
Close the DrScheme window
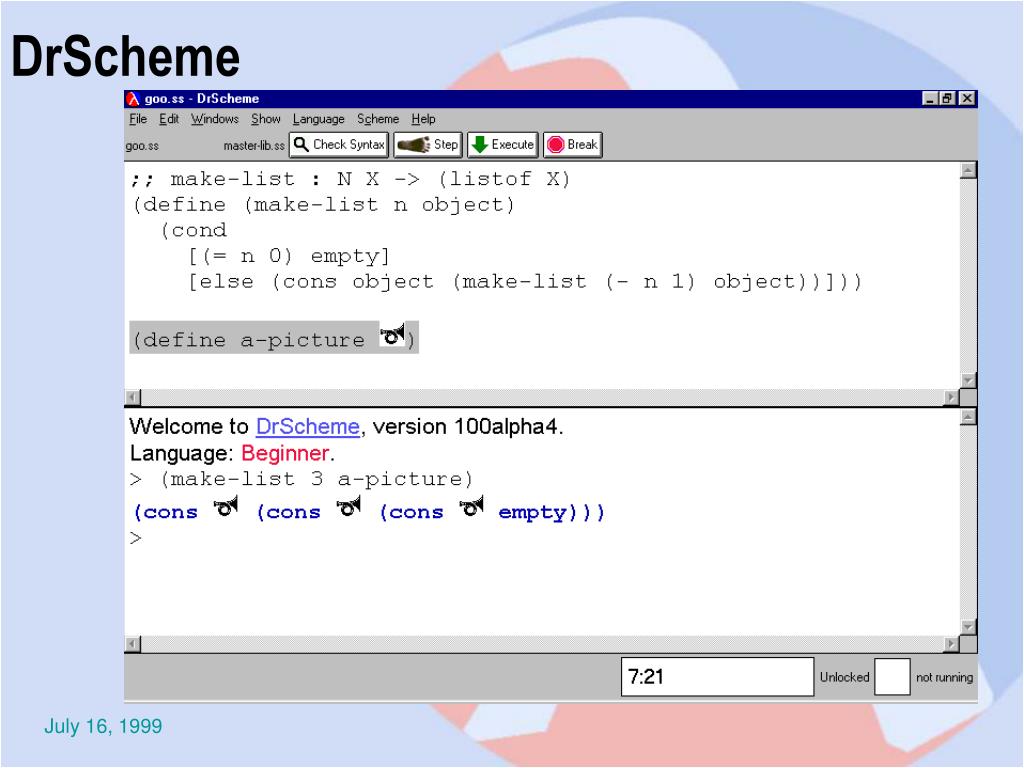point(967,99)
